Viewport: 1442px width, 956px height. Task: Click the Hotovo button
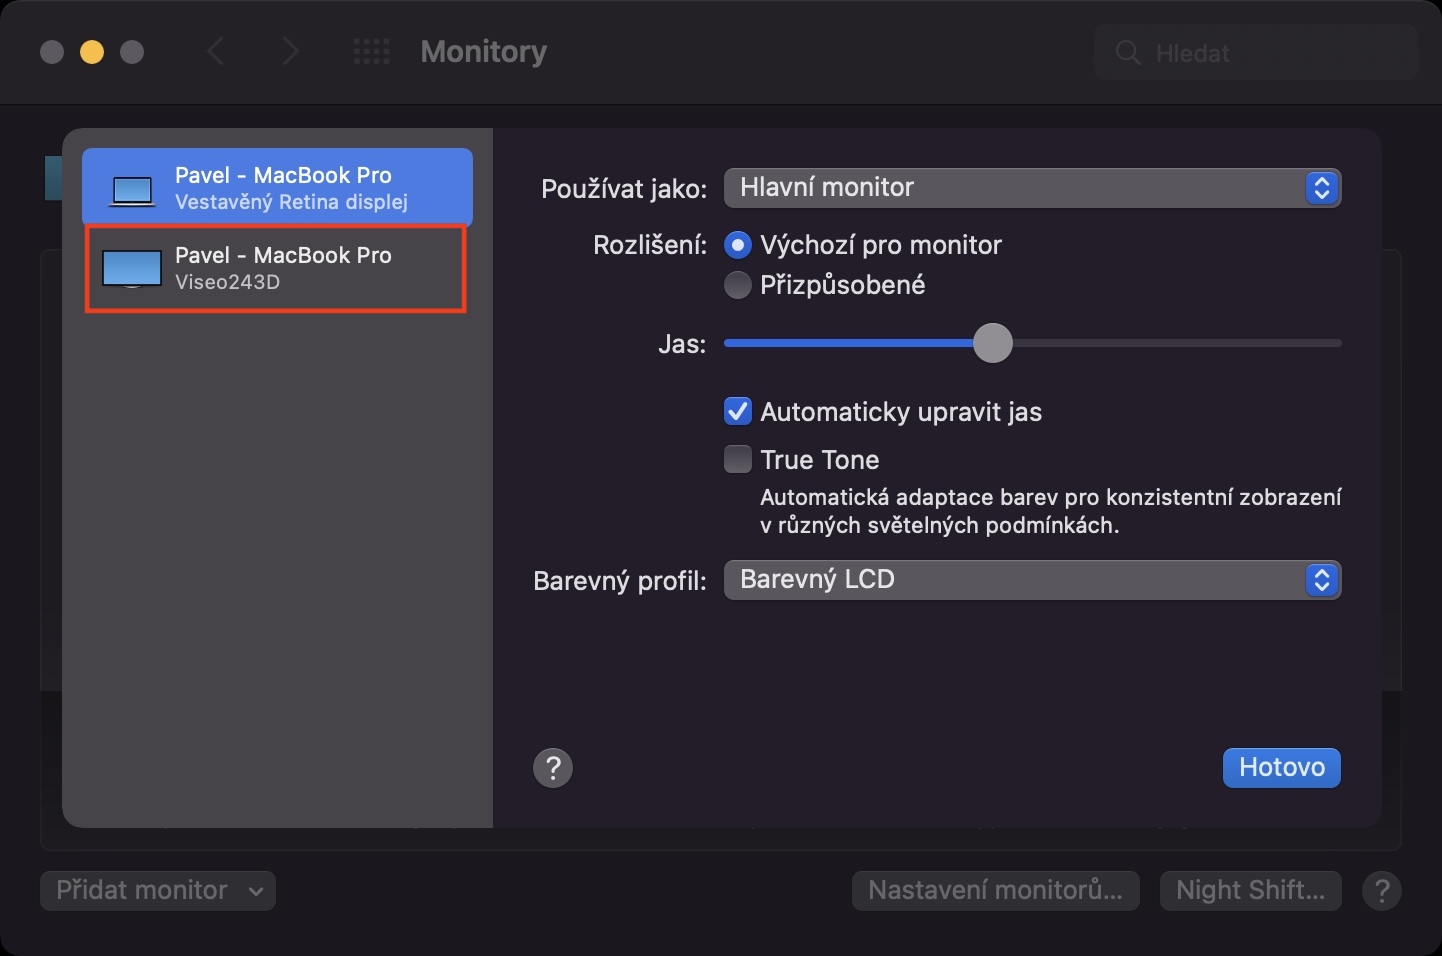(x=1281, y=767)
